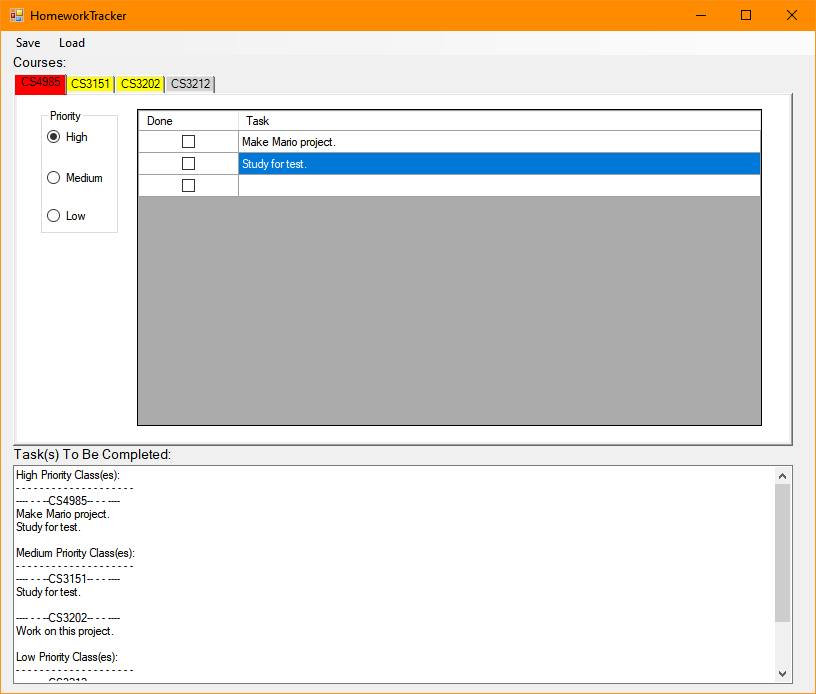Switch to the CS4985 course tab
Image resolution: width=816 pixels, height=694 pixels.
(41, 84)
